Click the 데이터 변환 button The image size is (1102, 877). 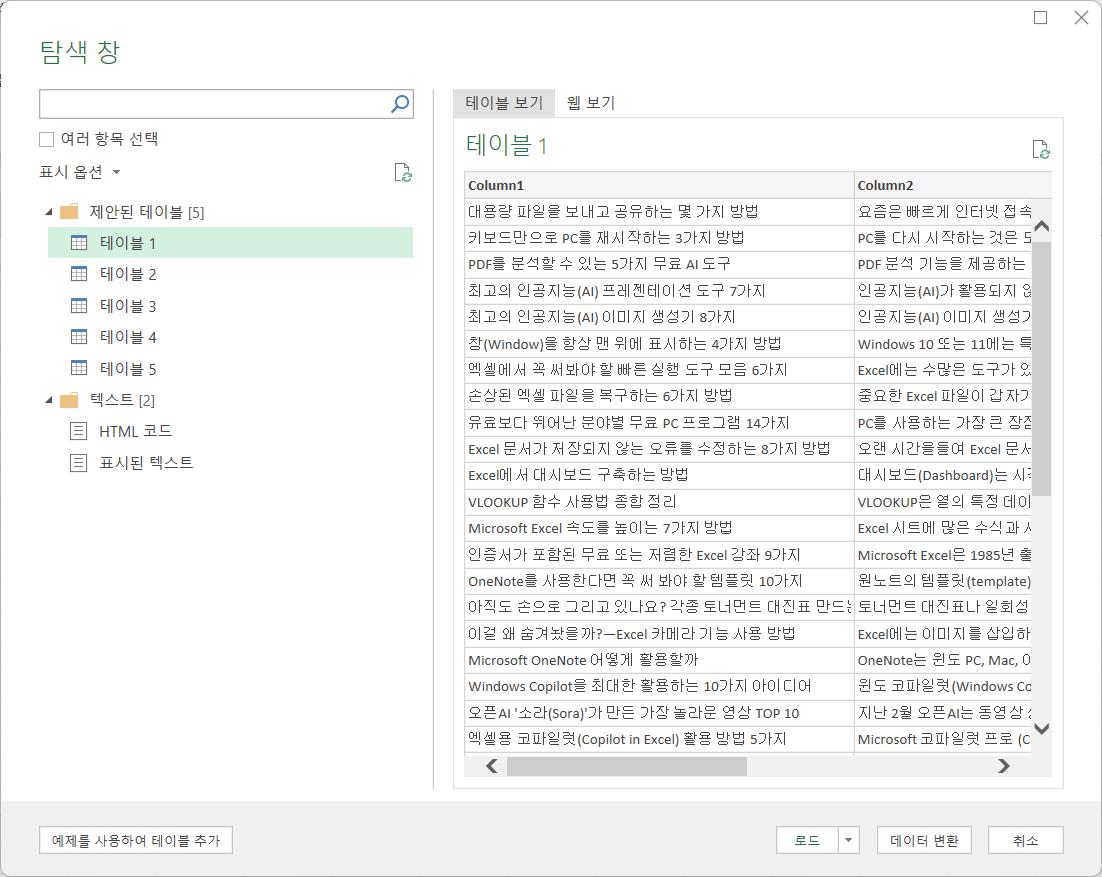click(x=924, y=840)
